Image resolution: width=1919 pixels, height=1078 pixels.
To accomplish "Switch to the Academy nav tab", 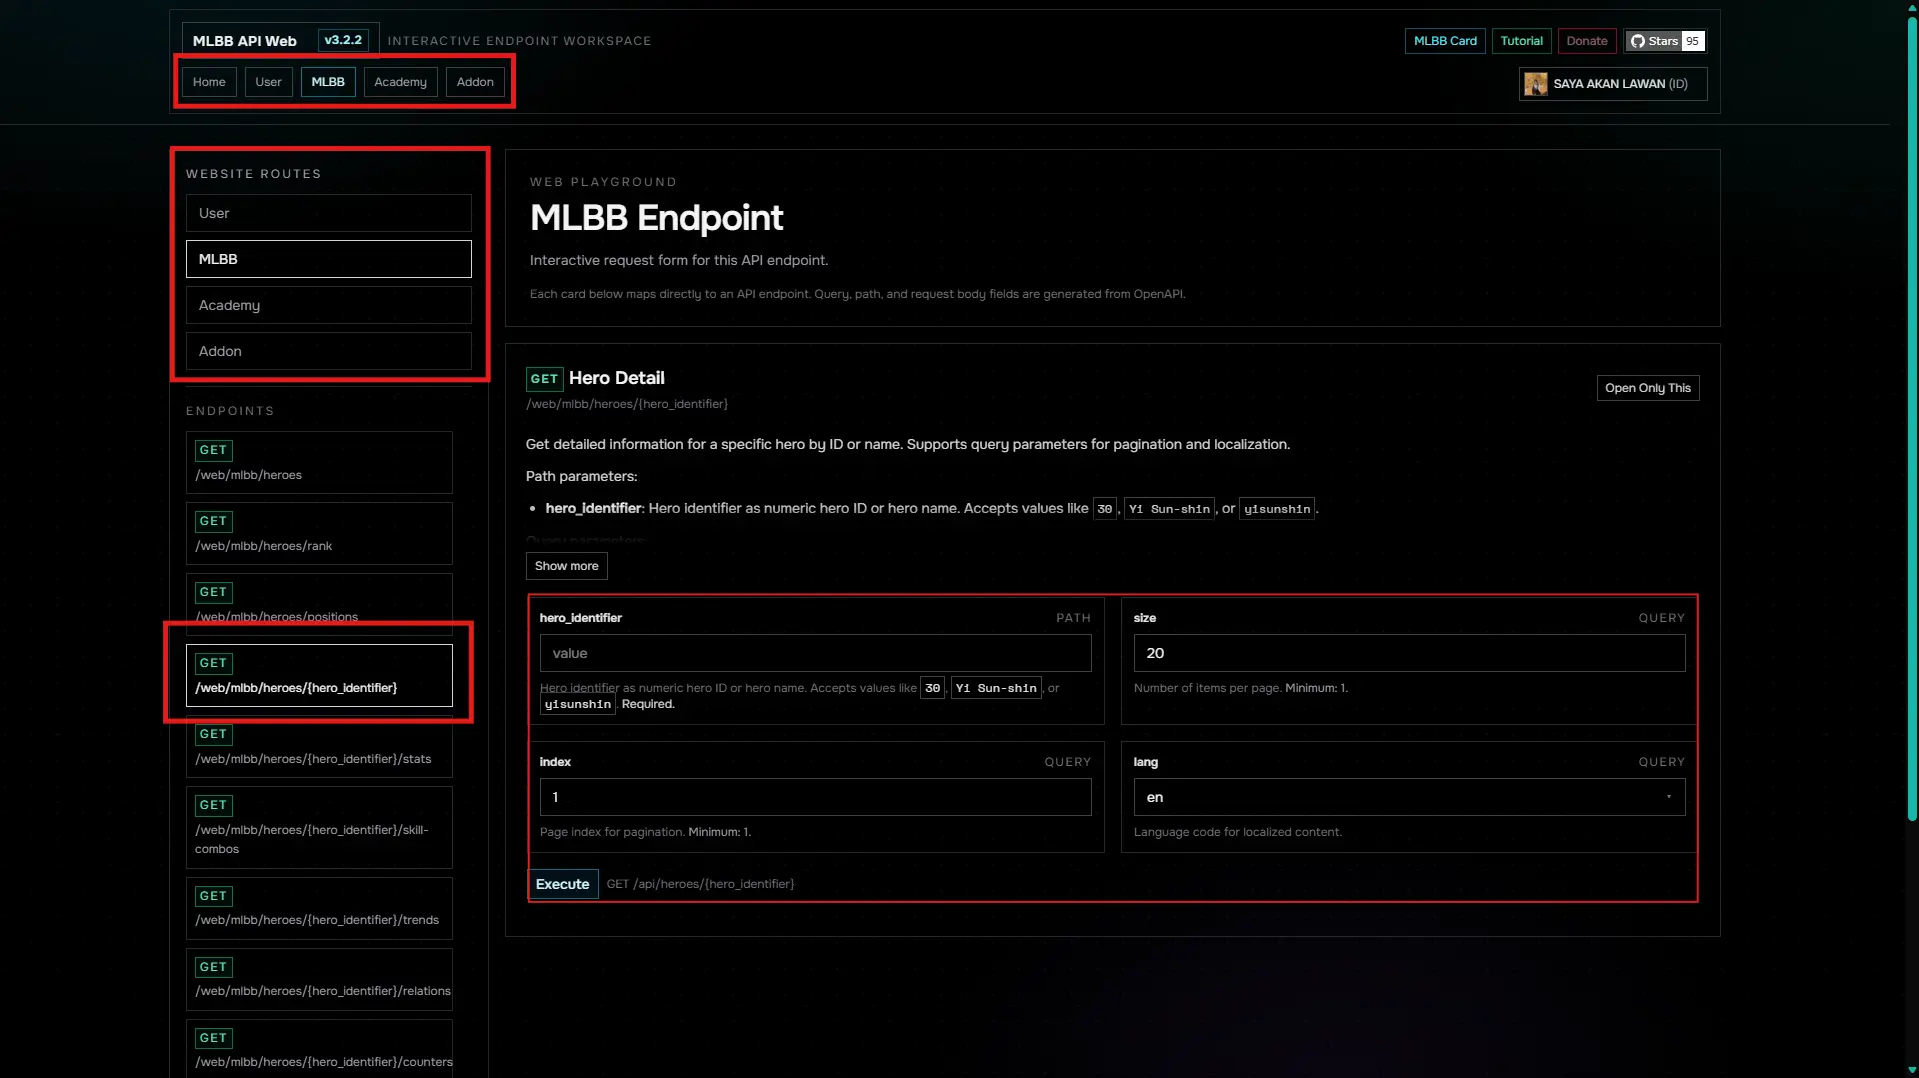I will pos(400,82).
